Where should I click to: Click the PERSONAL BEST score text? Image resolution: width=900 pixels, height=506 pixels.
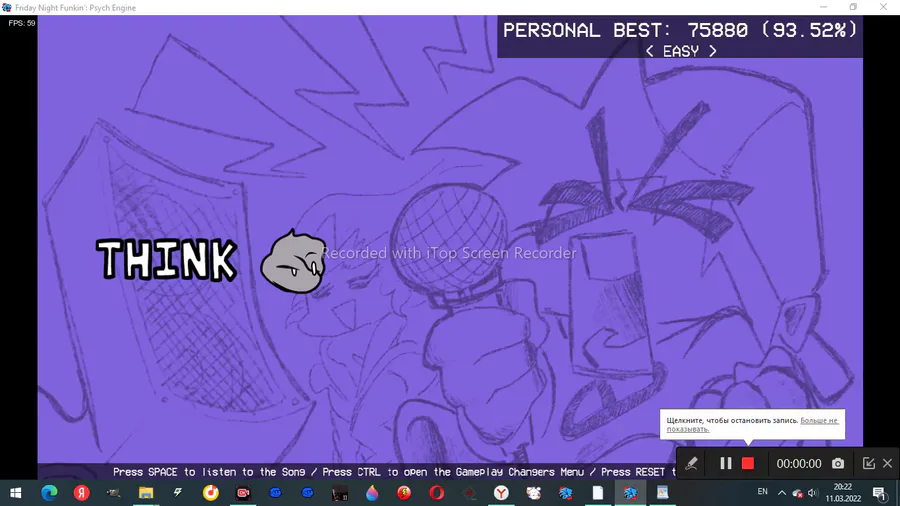click(680, 30)
